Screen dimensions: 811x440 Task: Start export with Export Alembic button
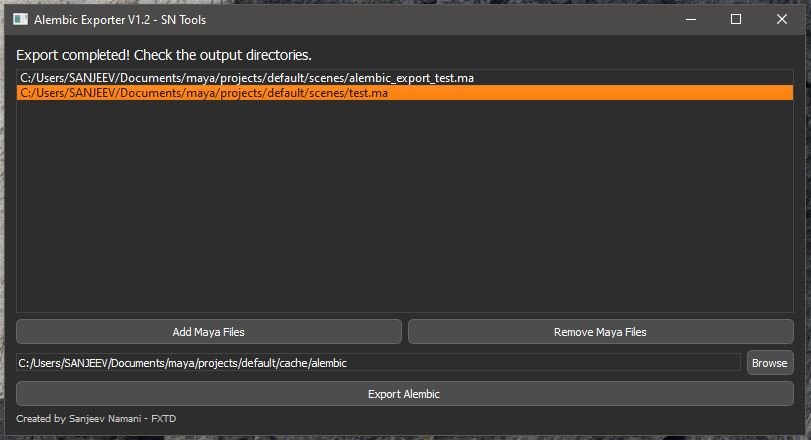(404, 394)
